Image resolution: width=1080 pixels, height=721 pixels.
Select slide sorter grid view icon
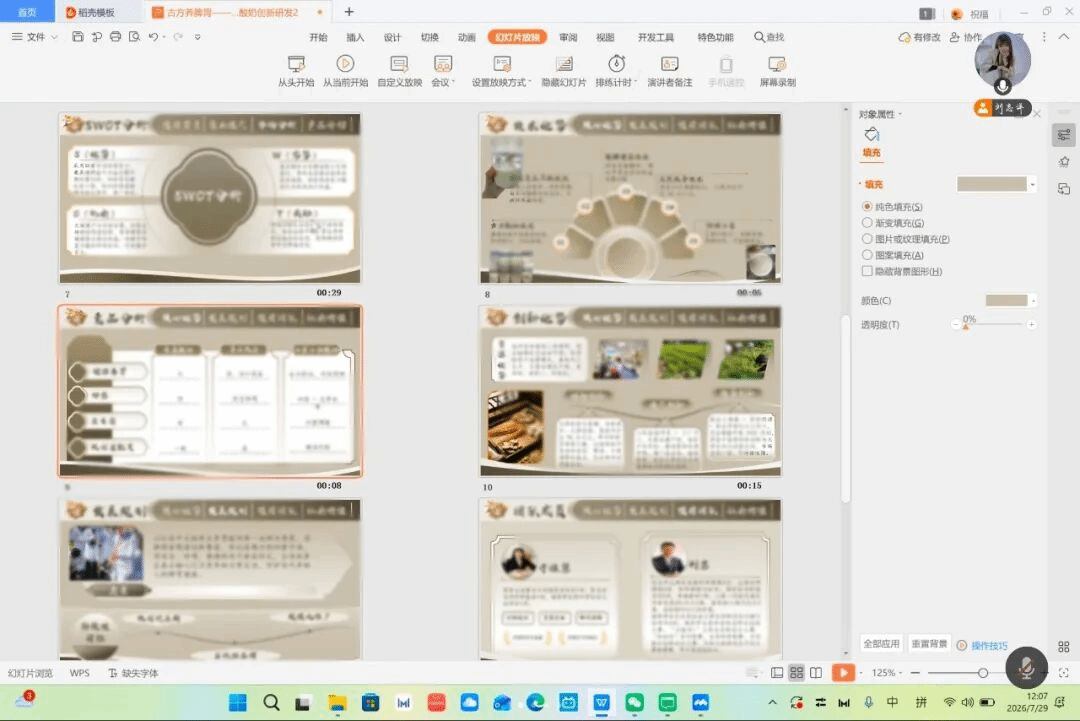pos(796,673)
